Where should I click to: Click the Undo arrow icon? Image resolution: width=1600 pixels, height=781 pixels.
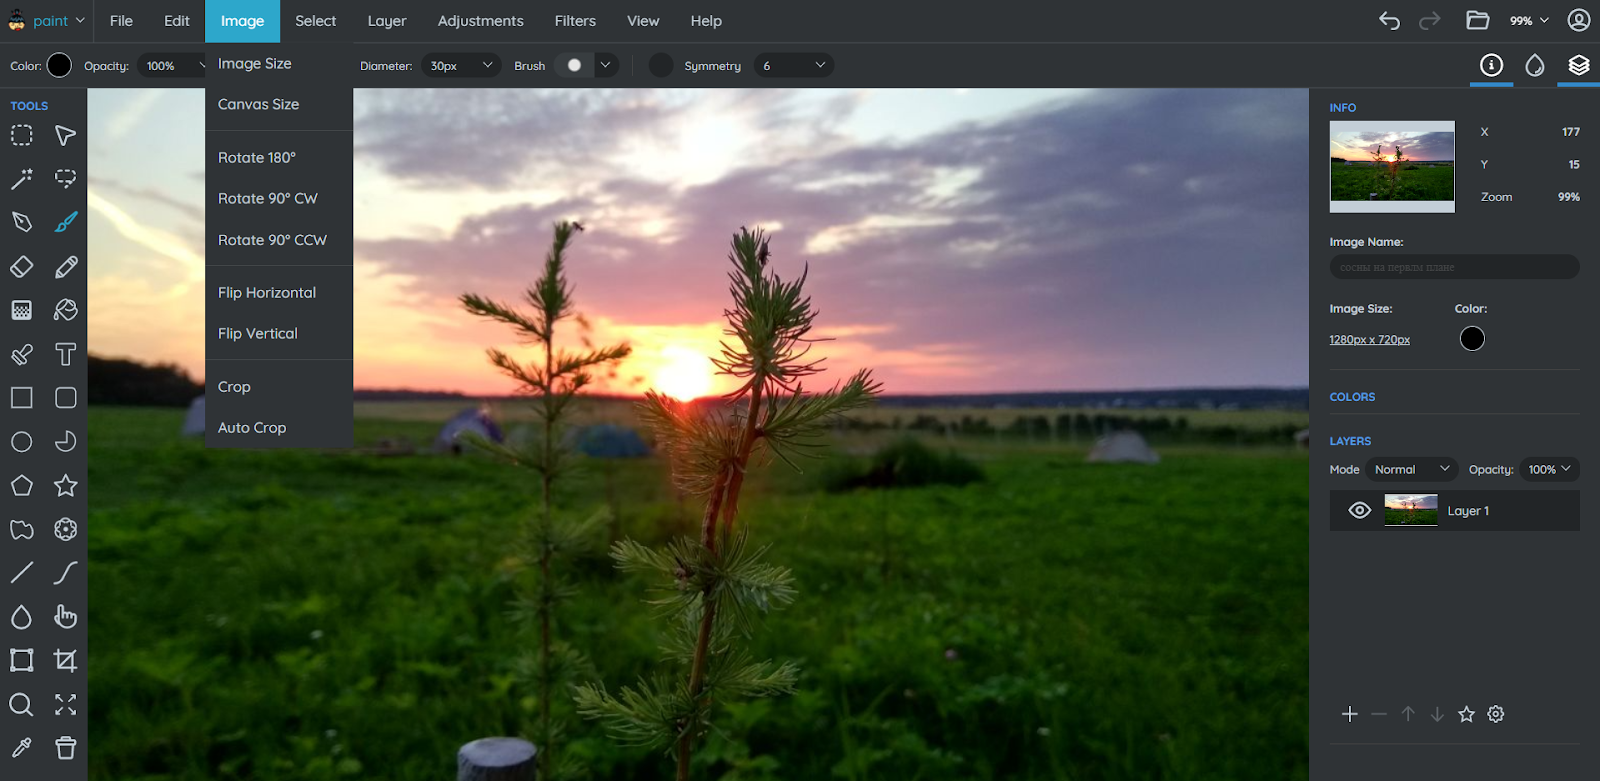point(1389,21)
